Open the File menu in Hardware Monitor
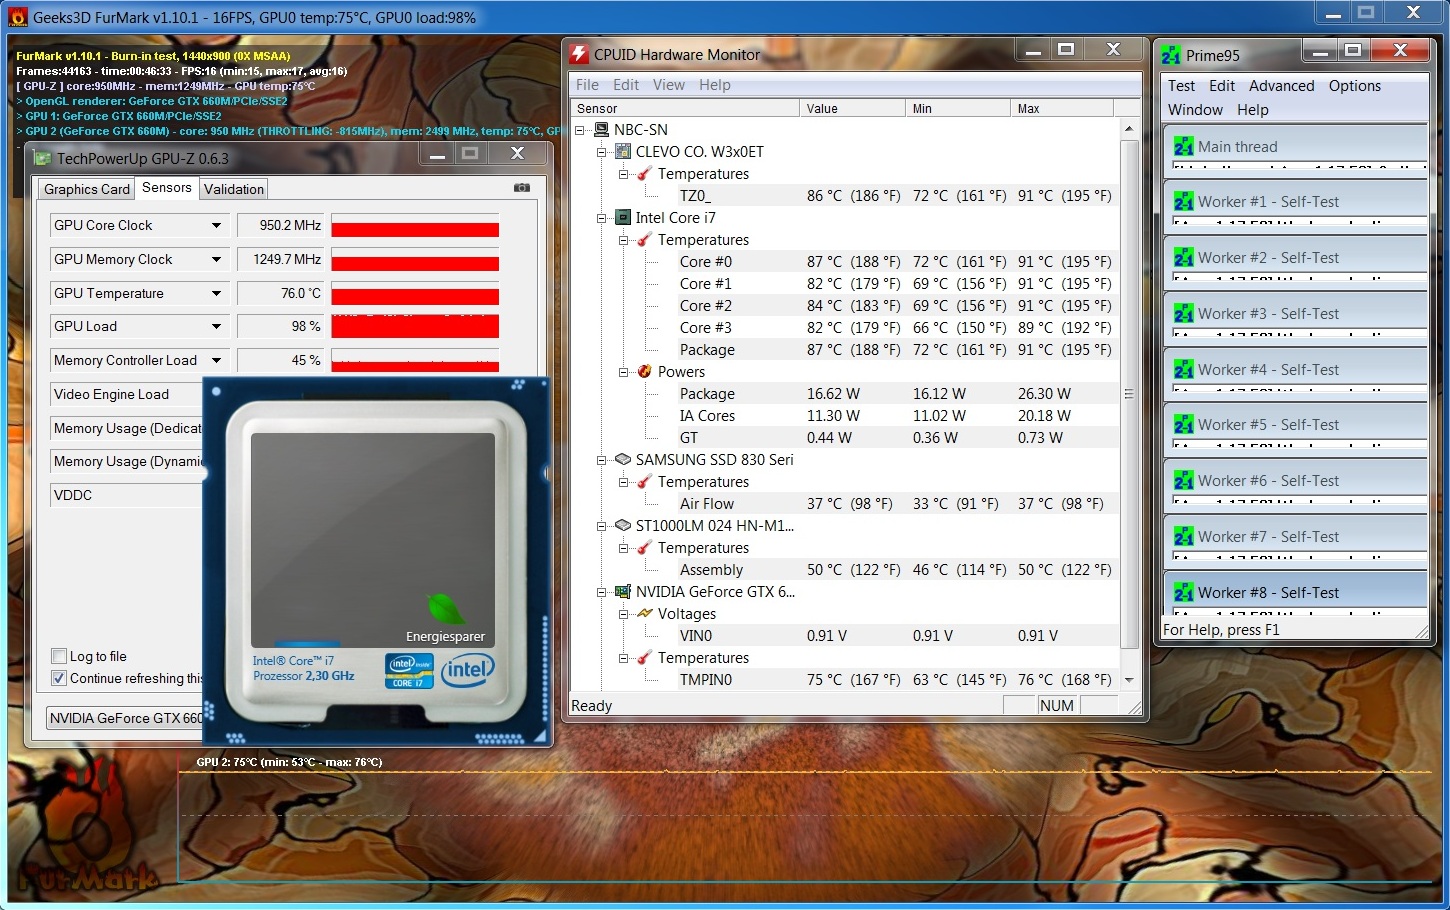This screenshot has width=1450, height=910. pyautogui.click(x=587, y=85)
